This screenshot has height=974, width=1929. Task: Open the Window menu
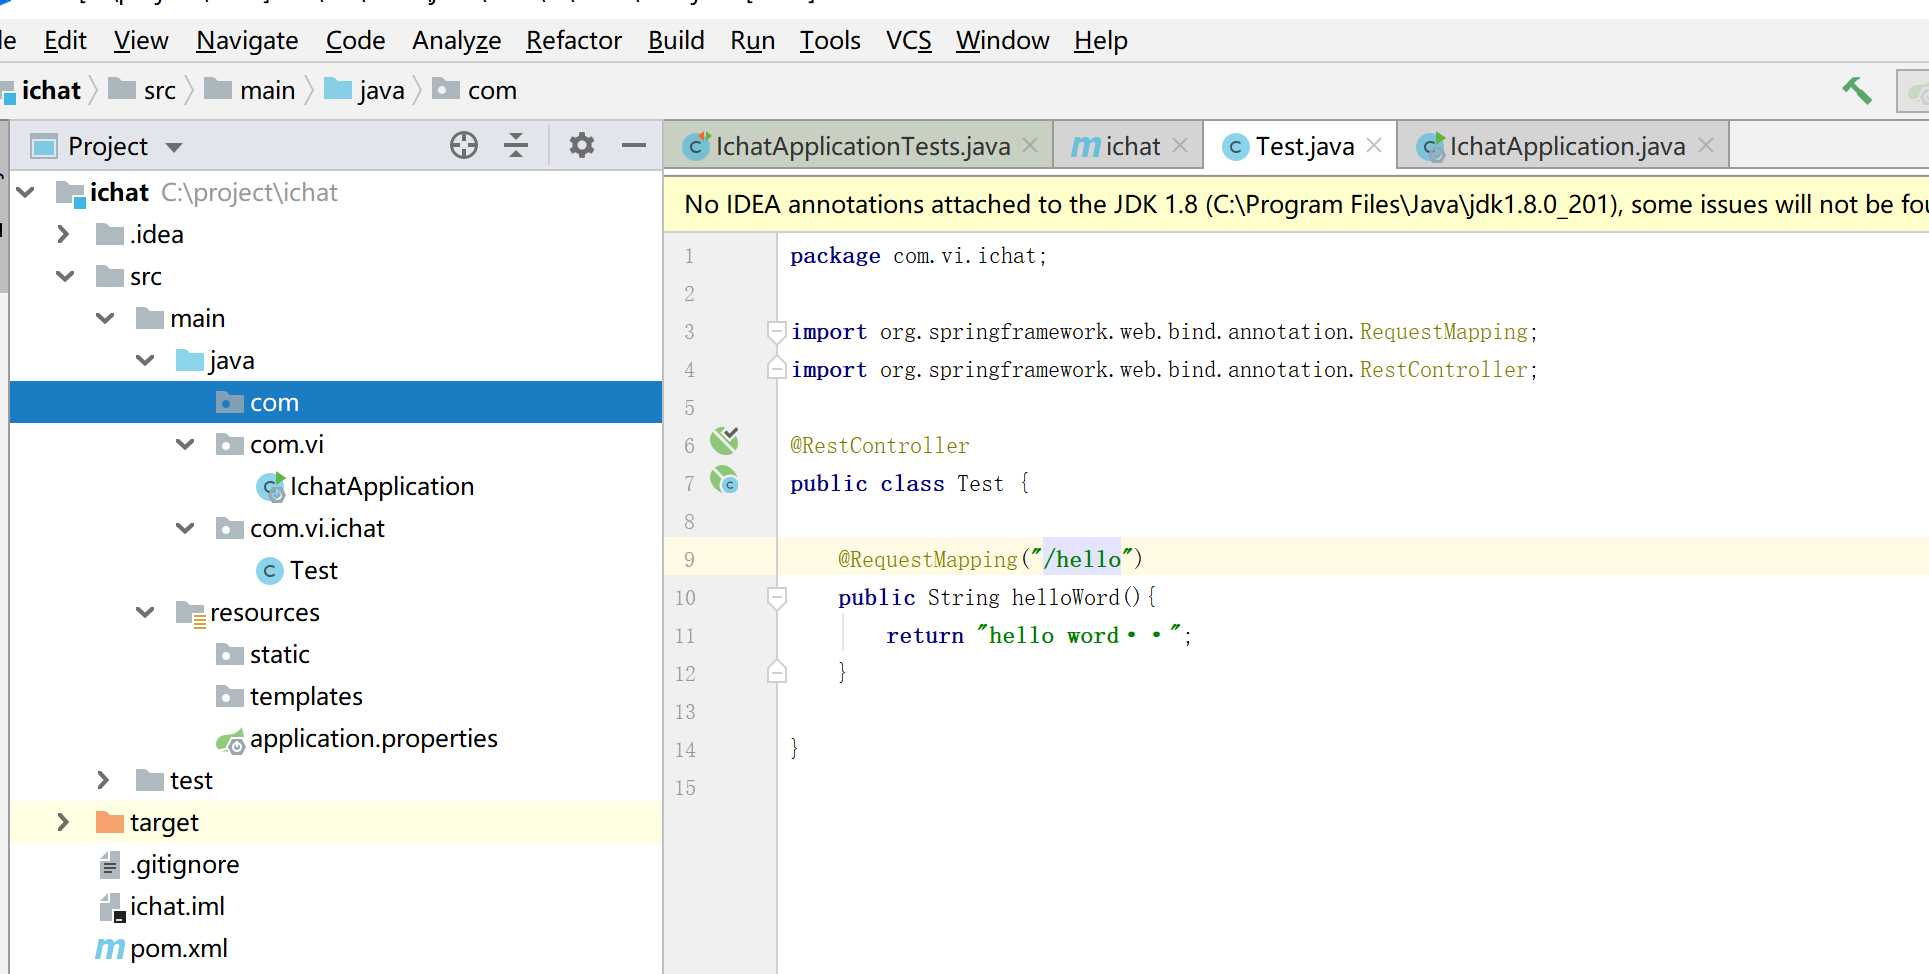pyautogui.click(x=1002, y=41)
